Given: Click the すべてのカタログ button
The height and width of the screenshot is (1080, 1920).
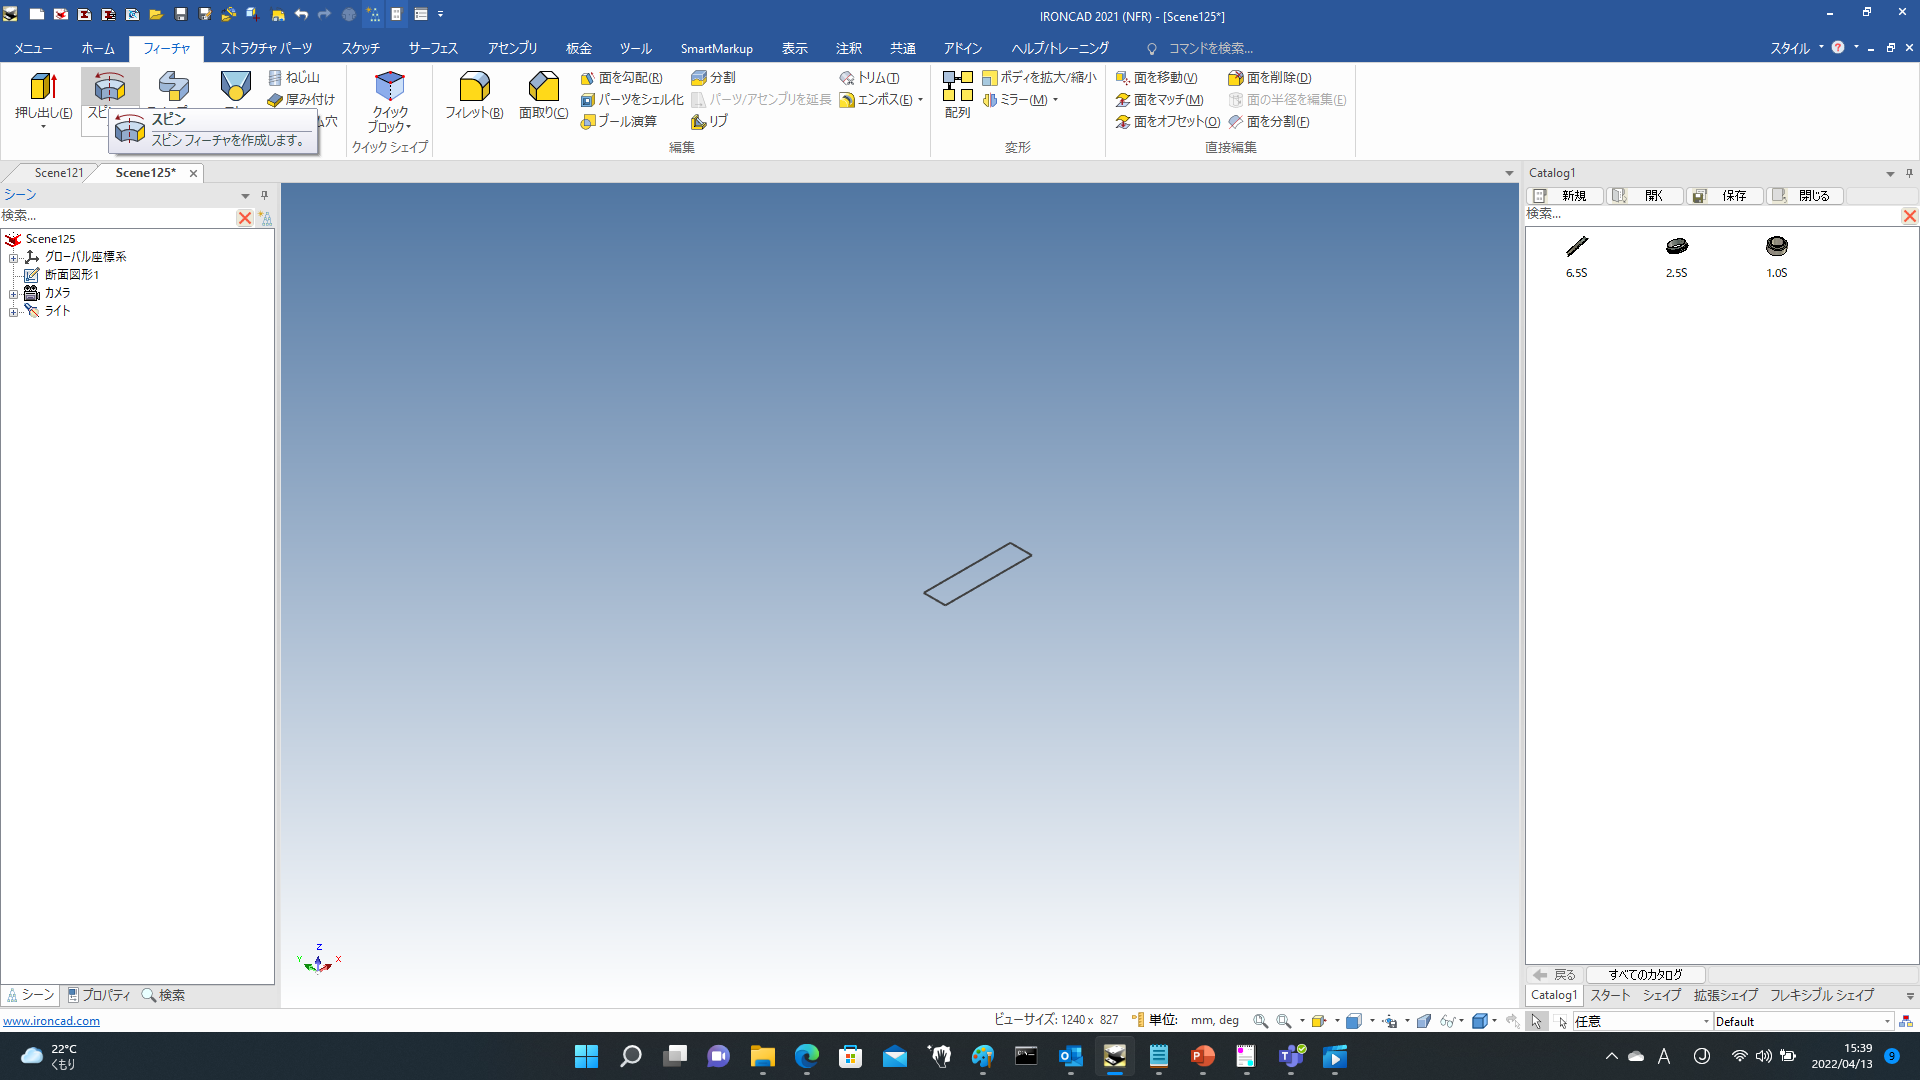Looking at the screenshot, I should (1645, 974).
